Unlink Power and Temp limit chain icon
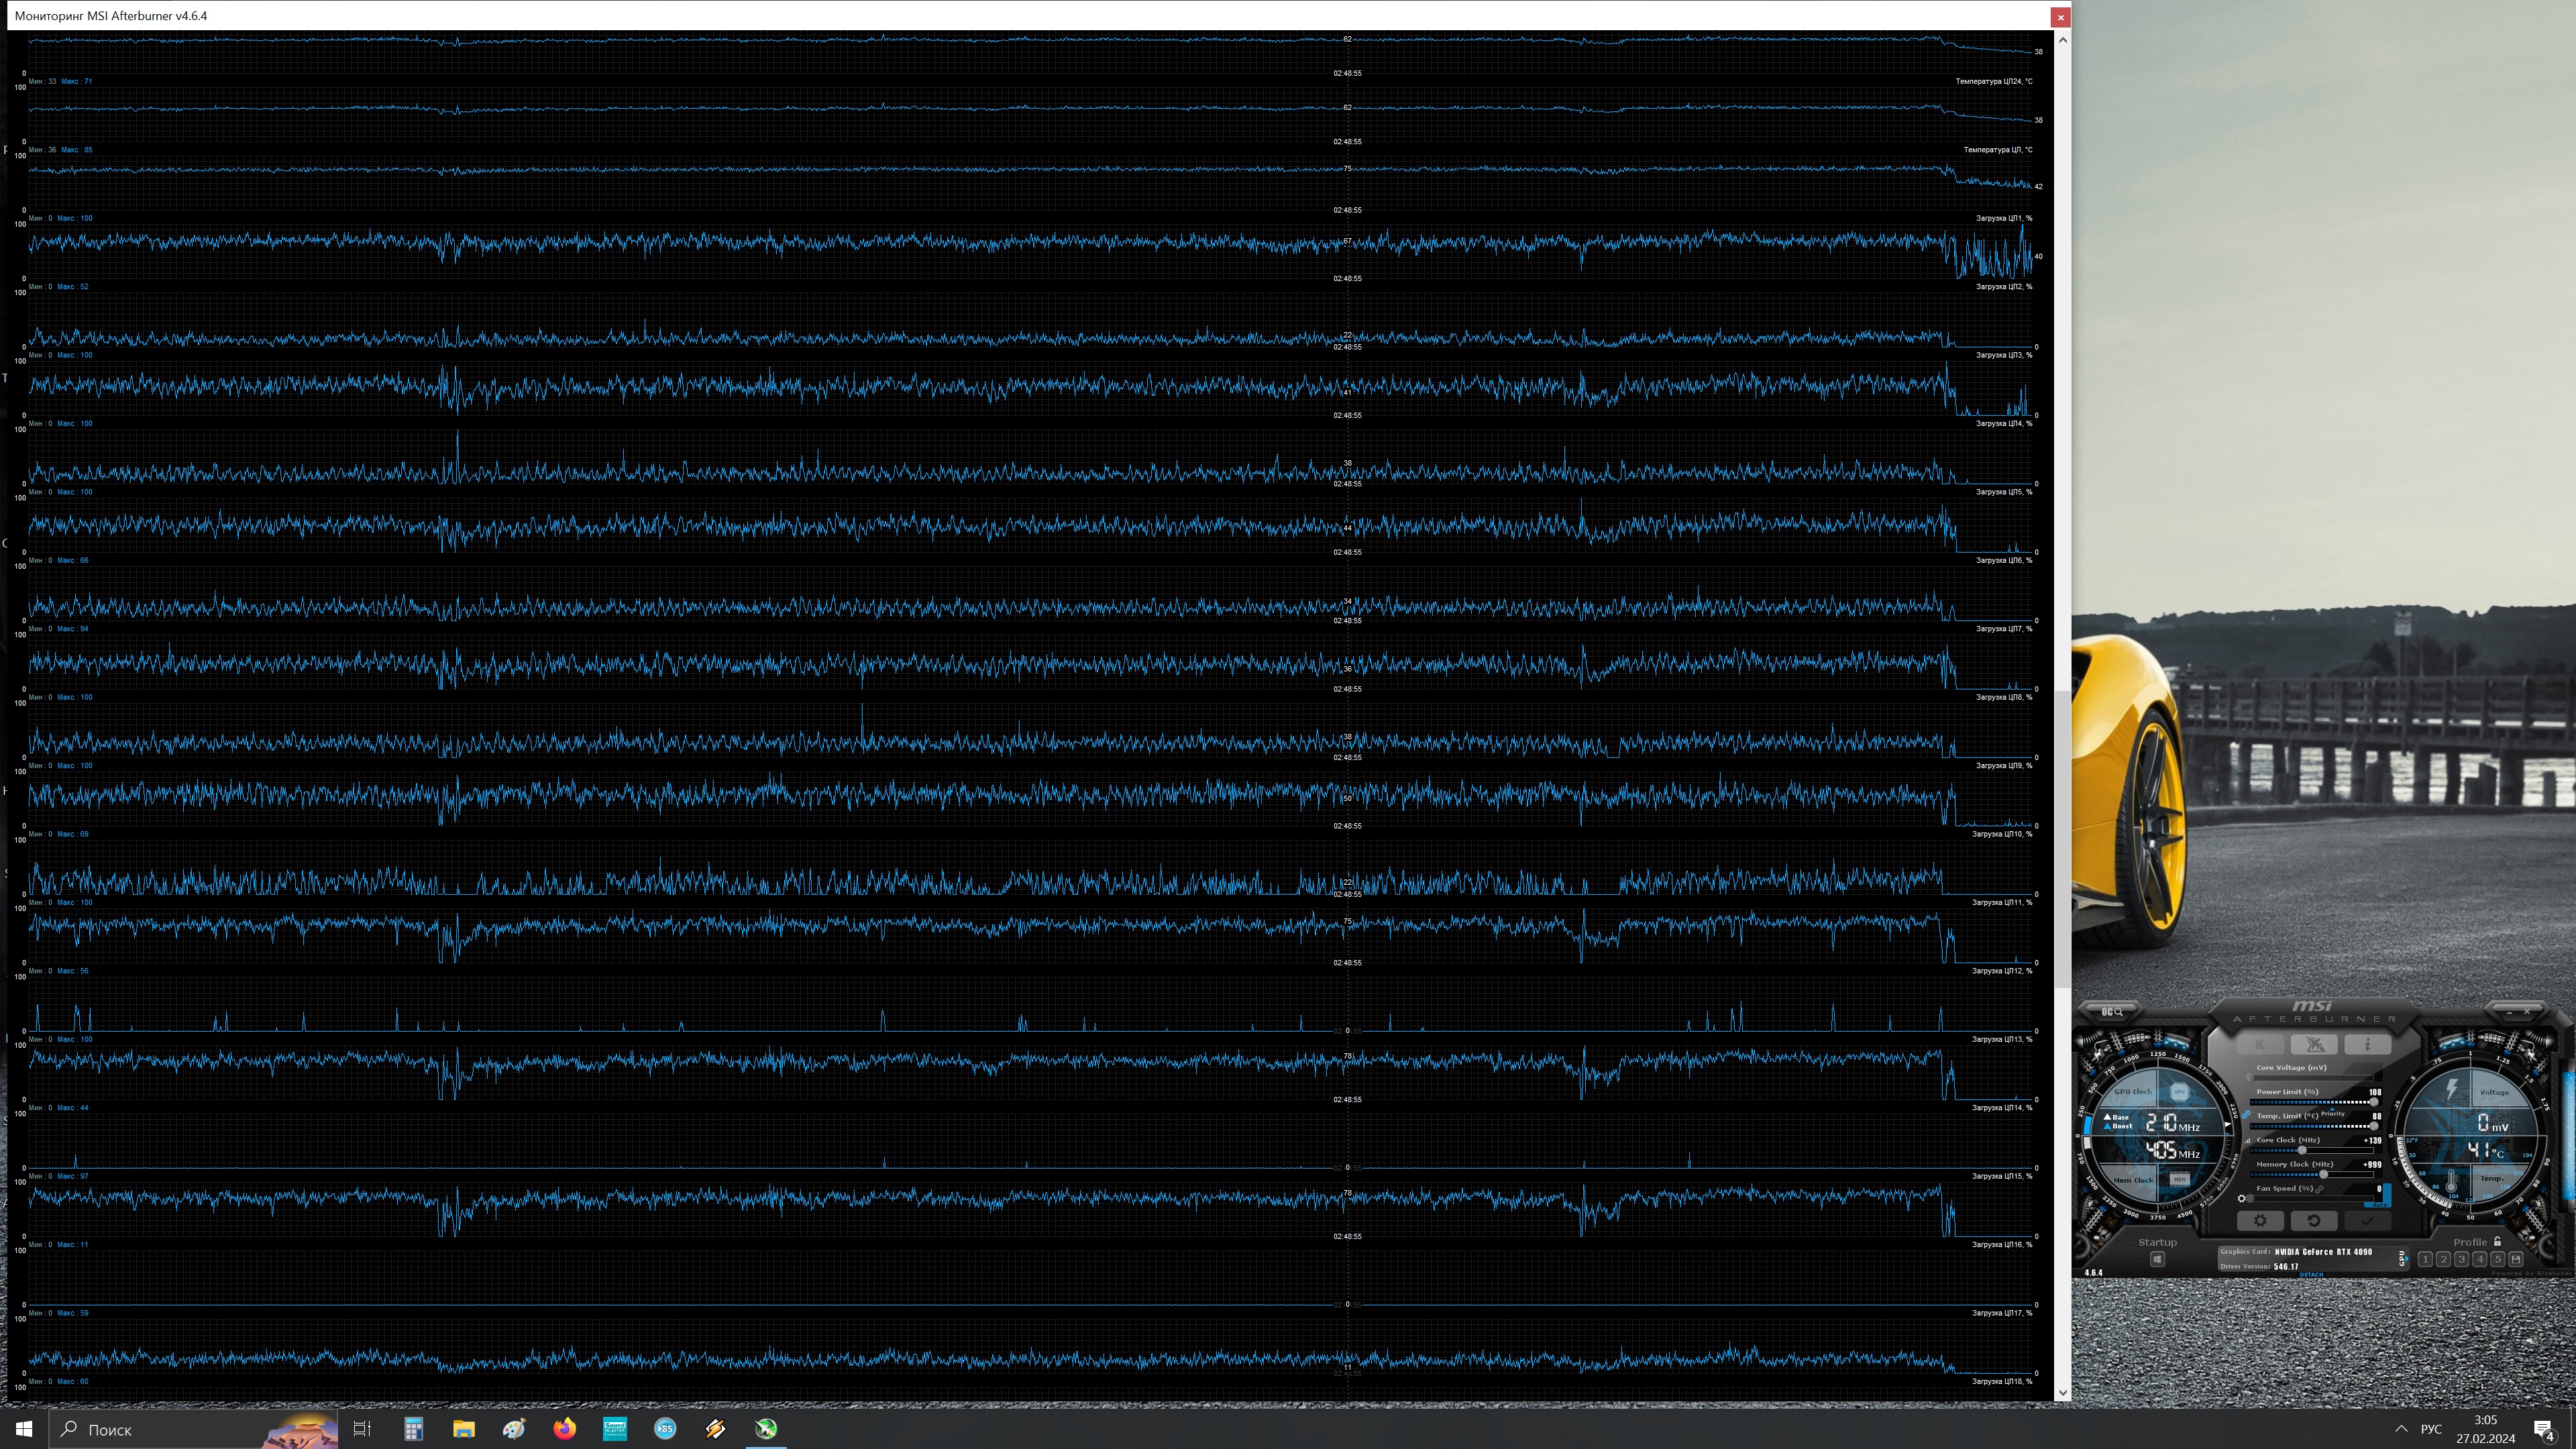2576x1449 pixels. [x=2246, y=1115]
